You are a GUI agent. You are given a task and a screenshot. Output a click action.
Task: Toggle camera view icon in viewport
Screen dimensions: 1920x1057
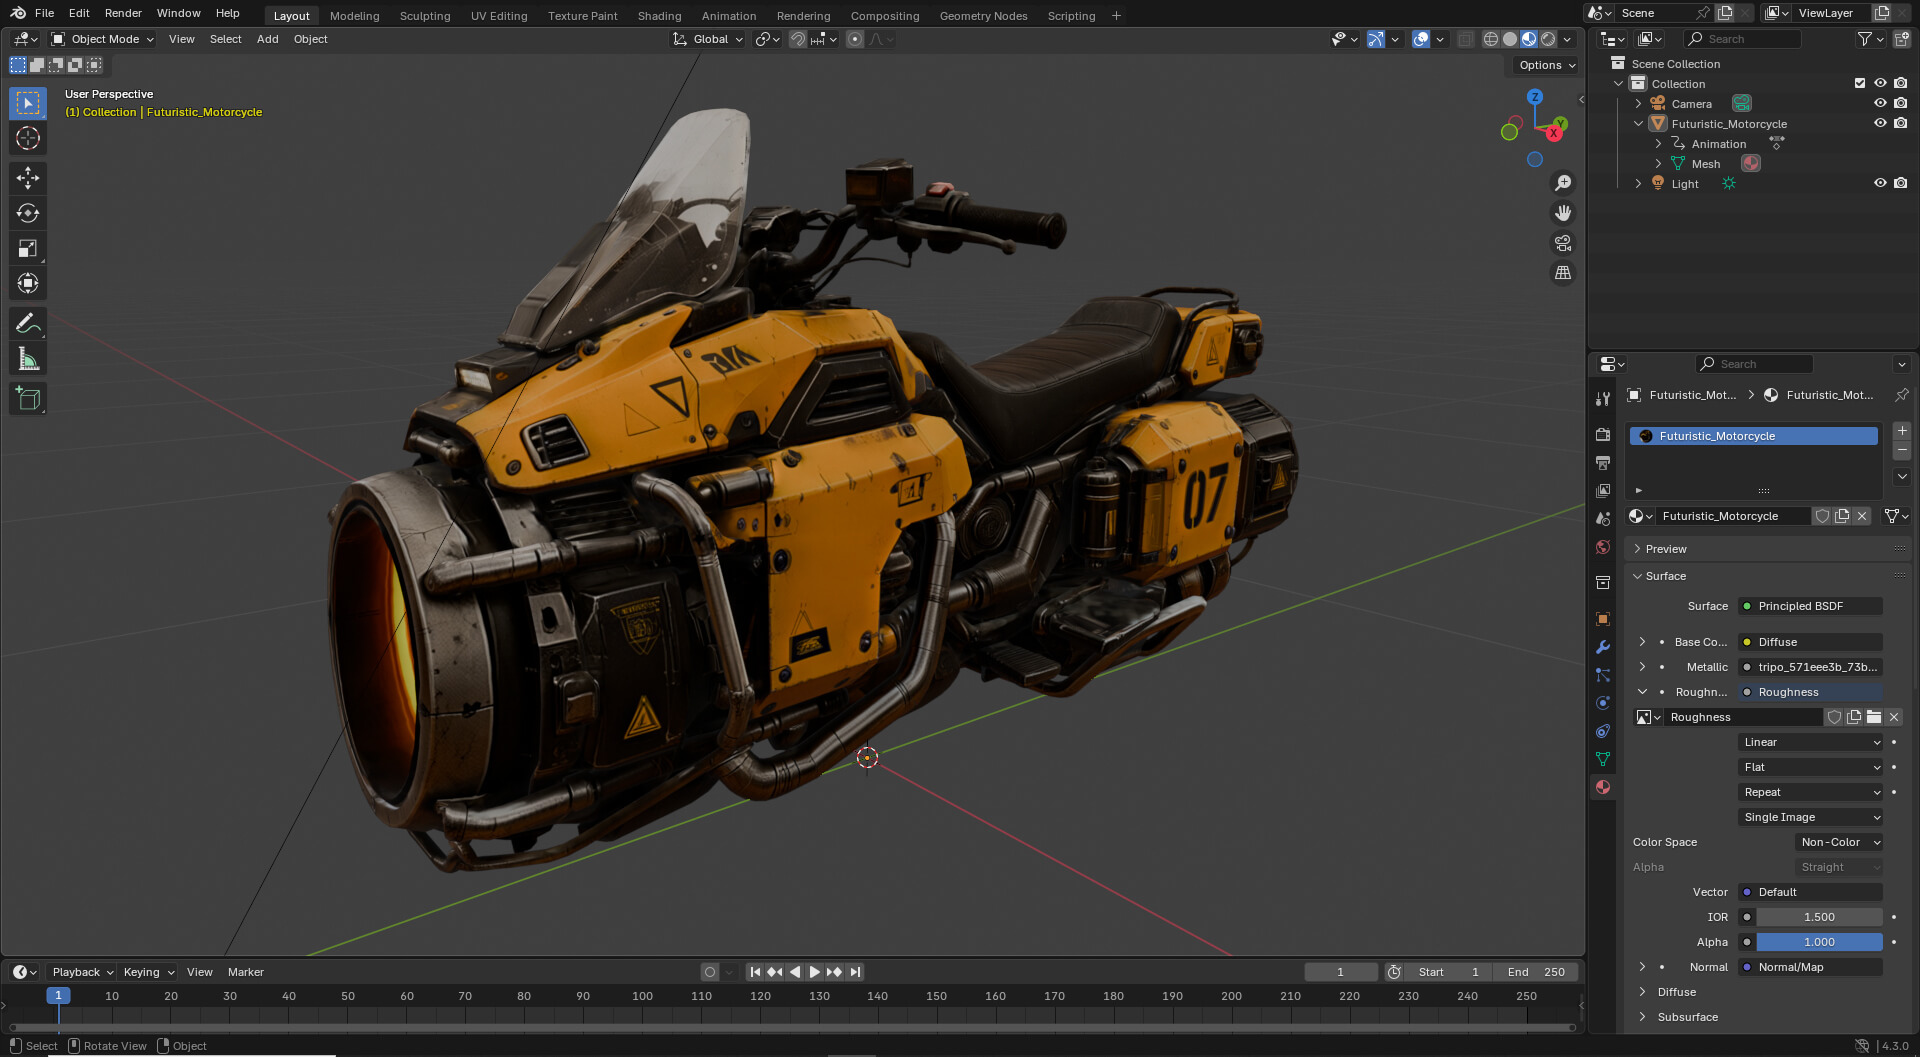(x=1562, y=243)
